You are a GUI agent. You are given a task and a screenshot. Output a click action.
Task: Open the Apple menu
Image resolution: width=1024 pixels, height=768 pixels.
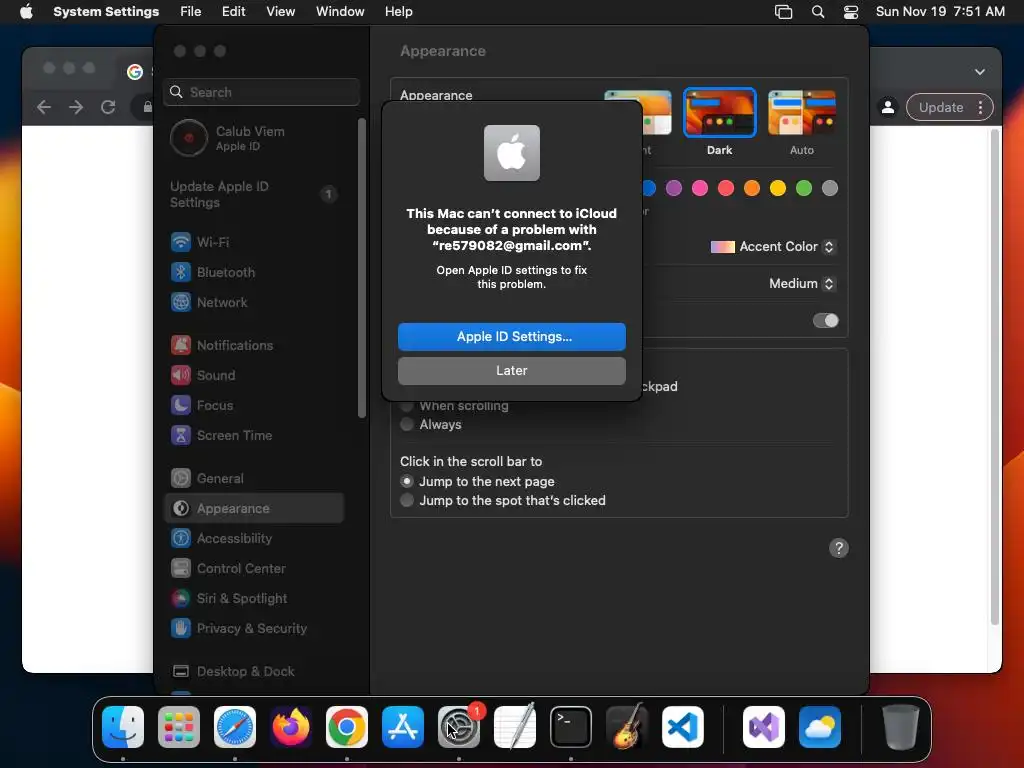pos(26,11)
